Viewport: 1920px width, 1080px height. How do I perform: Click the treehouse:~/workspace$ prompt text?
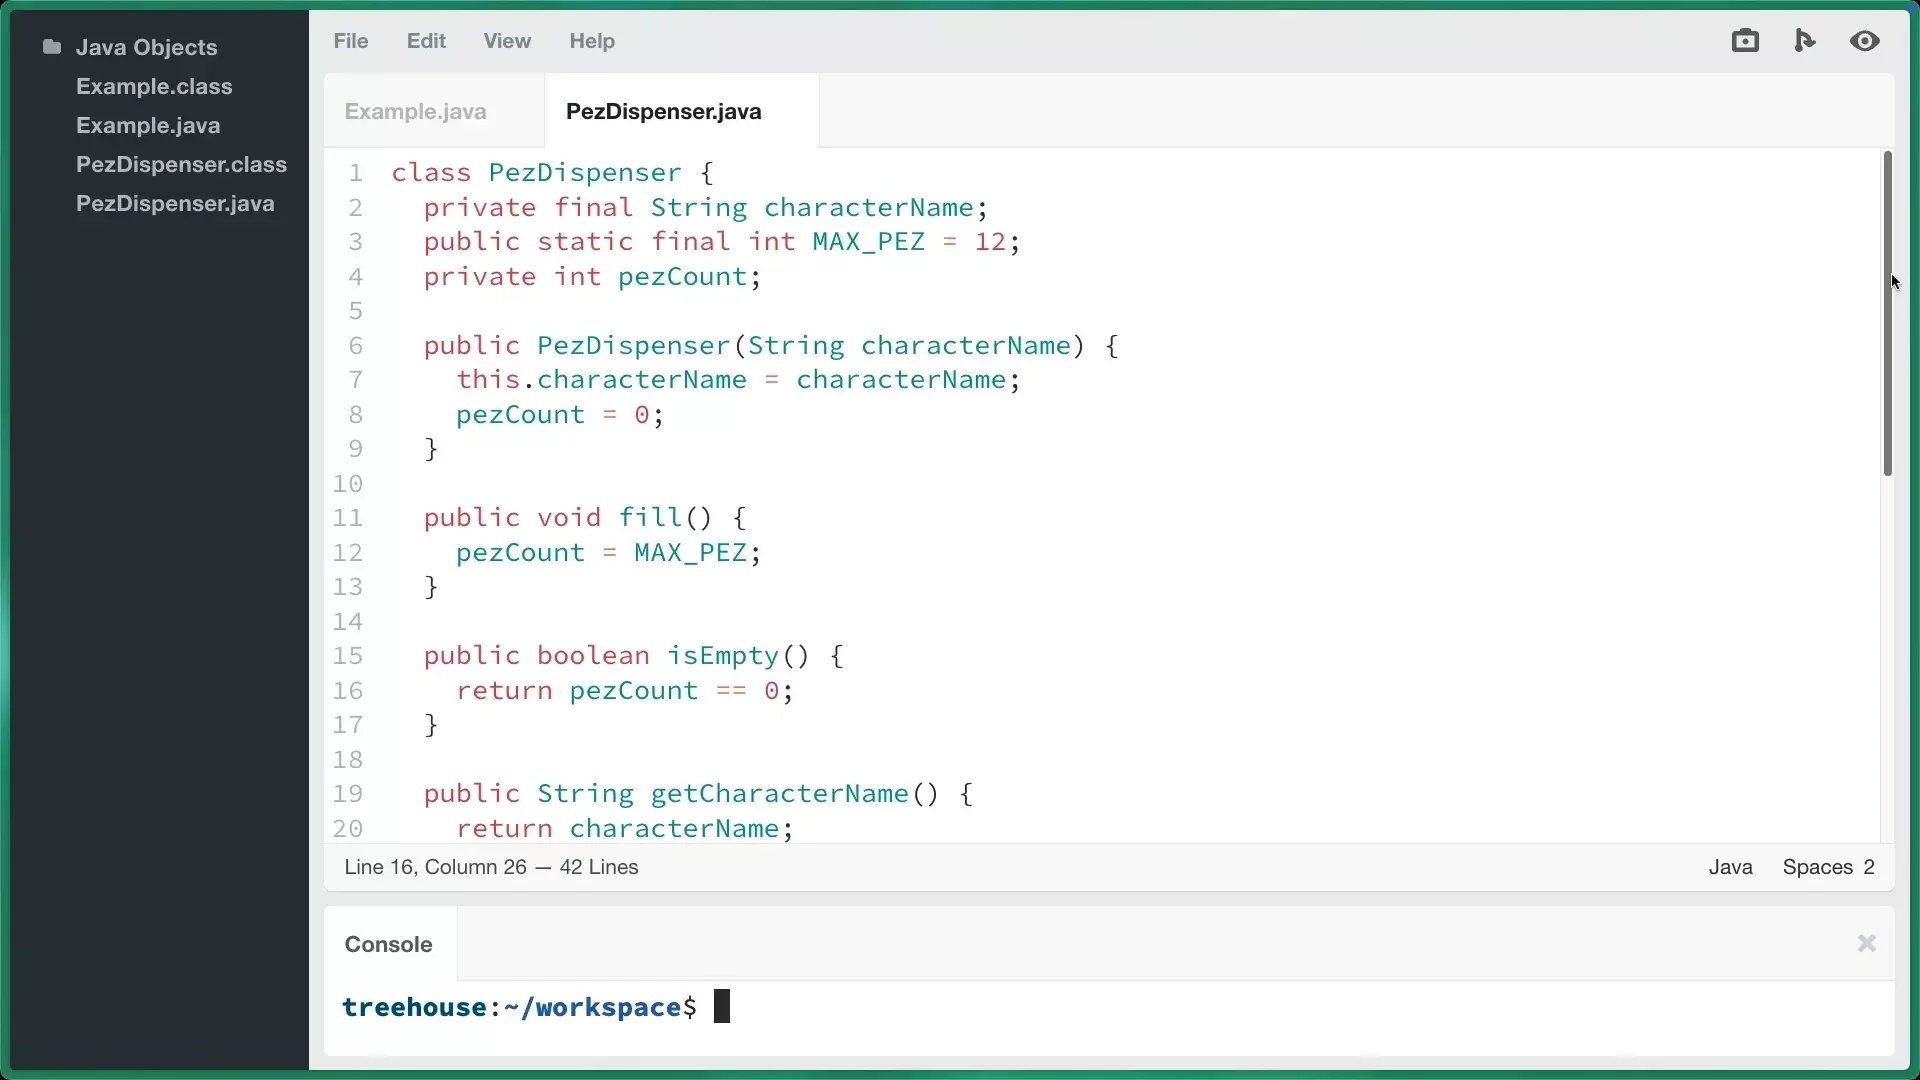click(519, 1007)
